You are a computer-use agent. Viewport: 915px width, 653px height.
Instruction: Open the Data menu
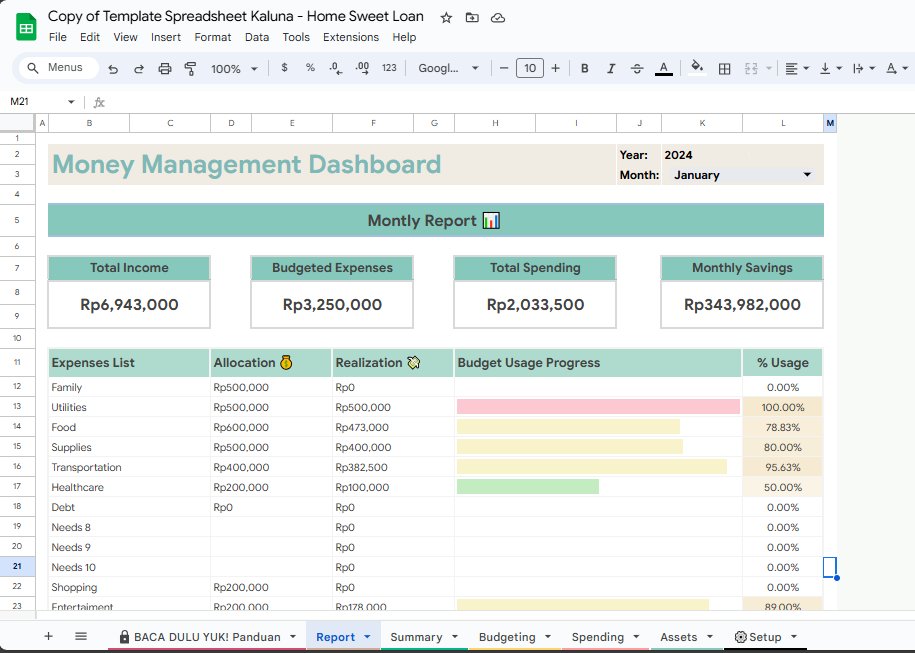257,37
